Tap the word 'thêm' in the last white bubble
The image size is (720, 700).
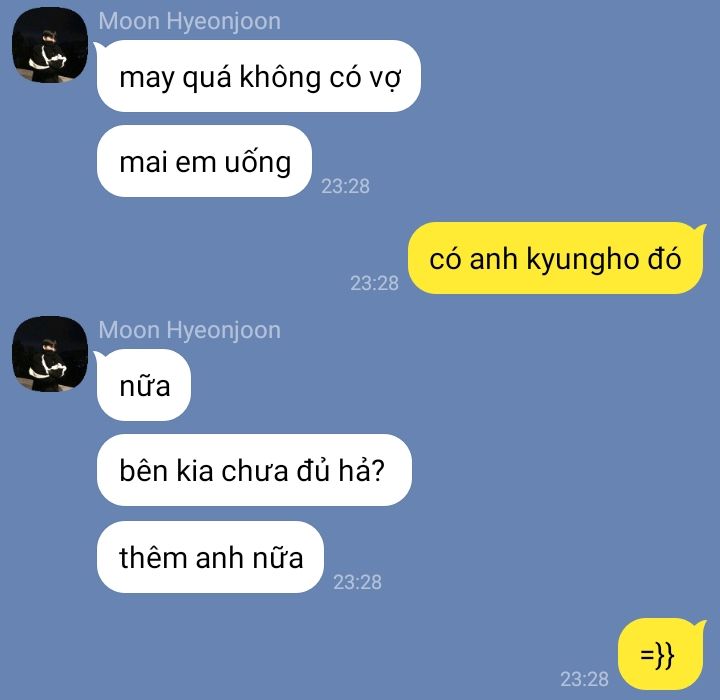coord(153,558)
